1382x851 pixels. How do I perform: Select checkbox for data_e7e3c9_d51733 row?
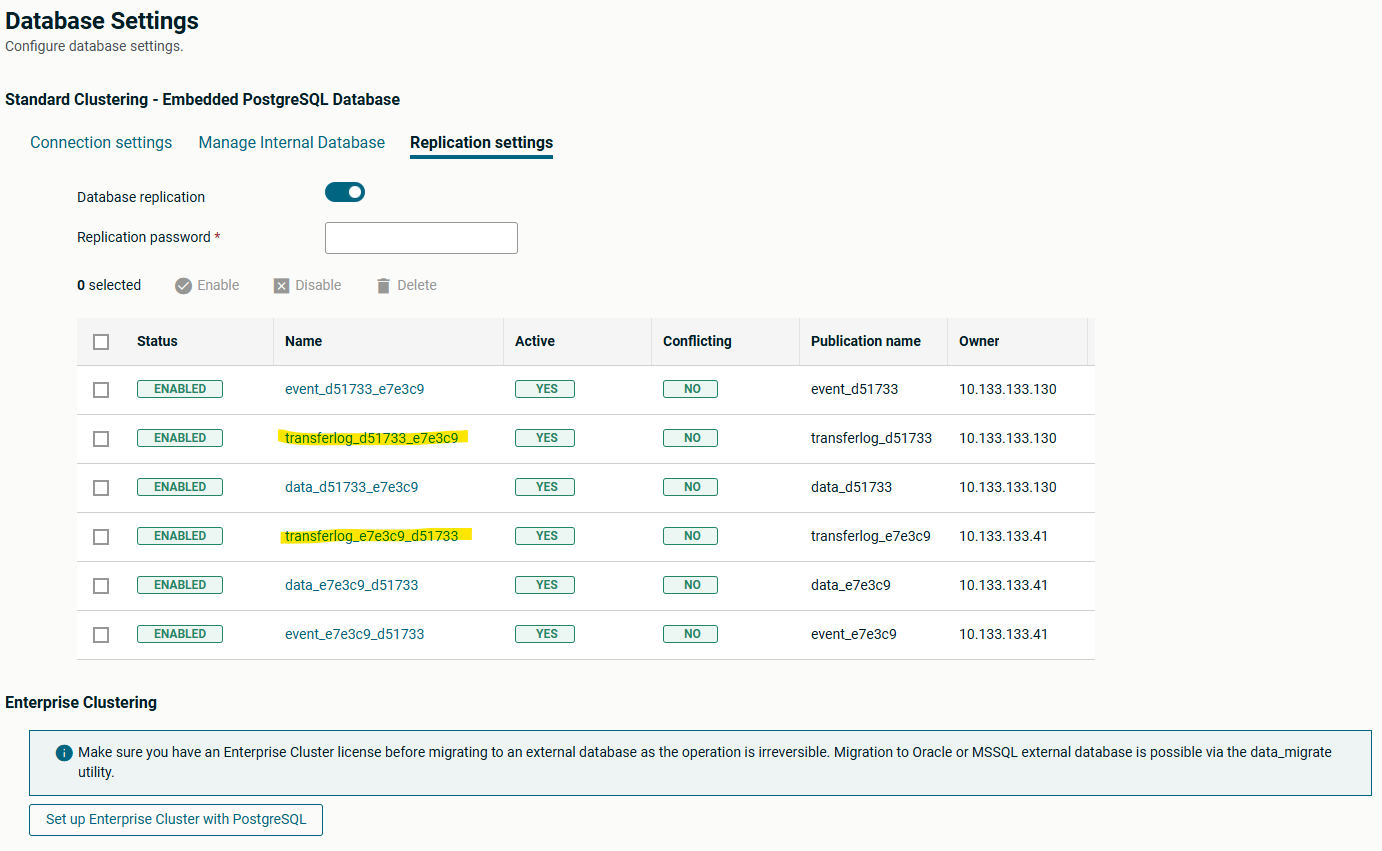101,586
